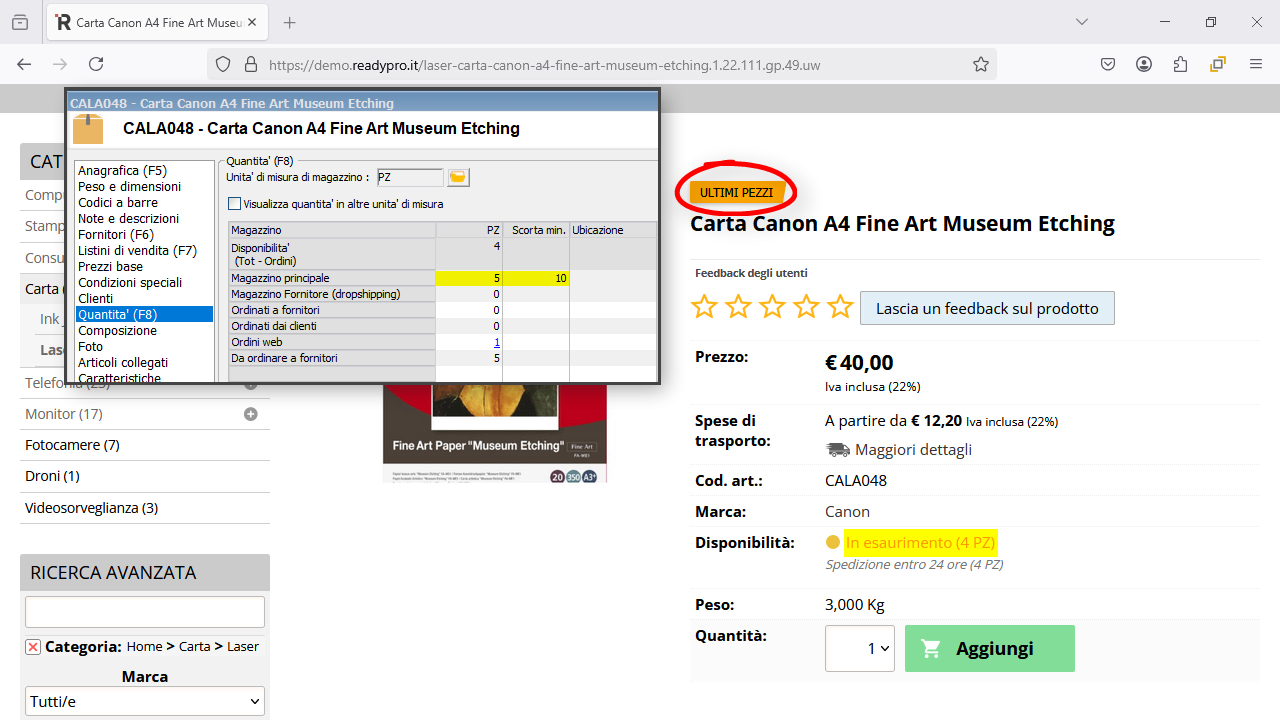Rate product with fifth star
1280x720 pixels.
841,307
